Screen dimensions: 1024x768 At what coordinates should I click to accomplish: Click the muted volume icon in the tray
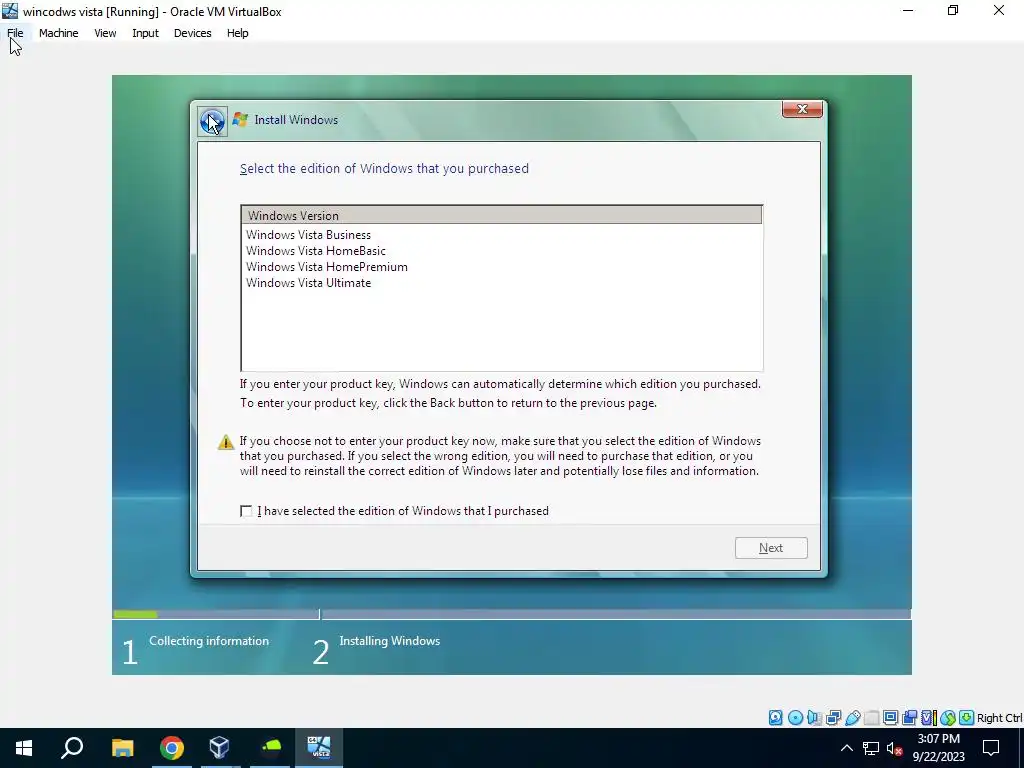pos(895,748)
